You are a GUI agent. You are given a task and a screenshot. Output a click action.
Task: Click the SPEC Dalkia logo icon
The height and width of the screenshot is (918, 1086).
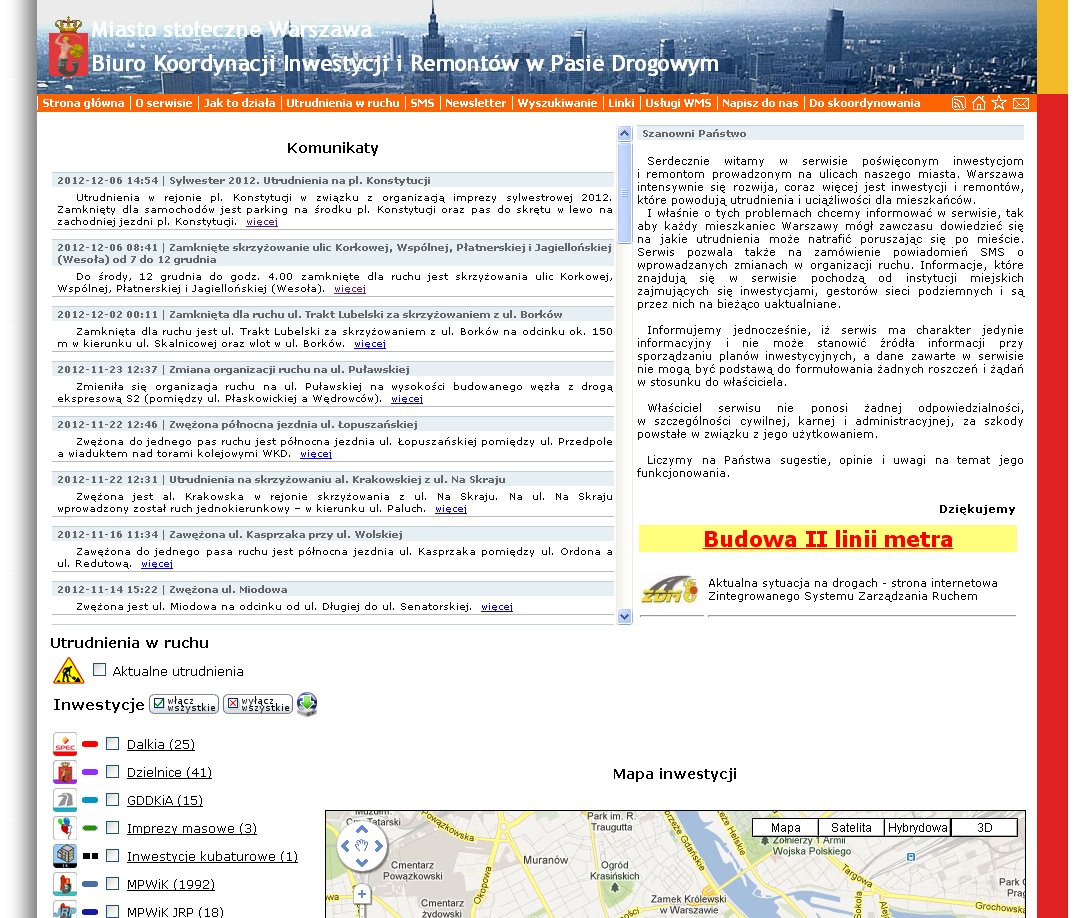tap(65, 744)
